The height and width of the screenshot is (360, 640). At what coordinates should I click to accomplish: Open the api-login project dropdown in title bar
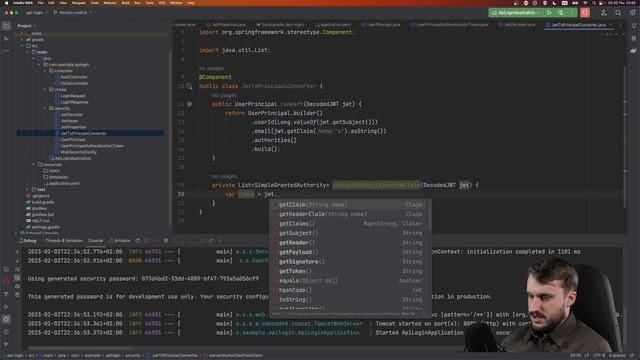37,13
